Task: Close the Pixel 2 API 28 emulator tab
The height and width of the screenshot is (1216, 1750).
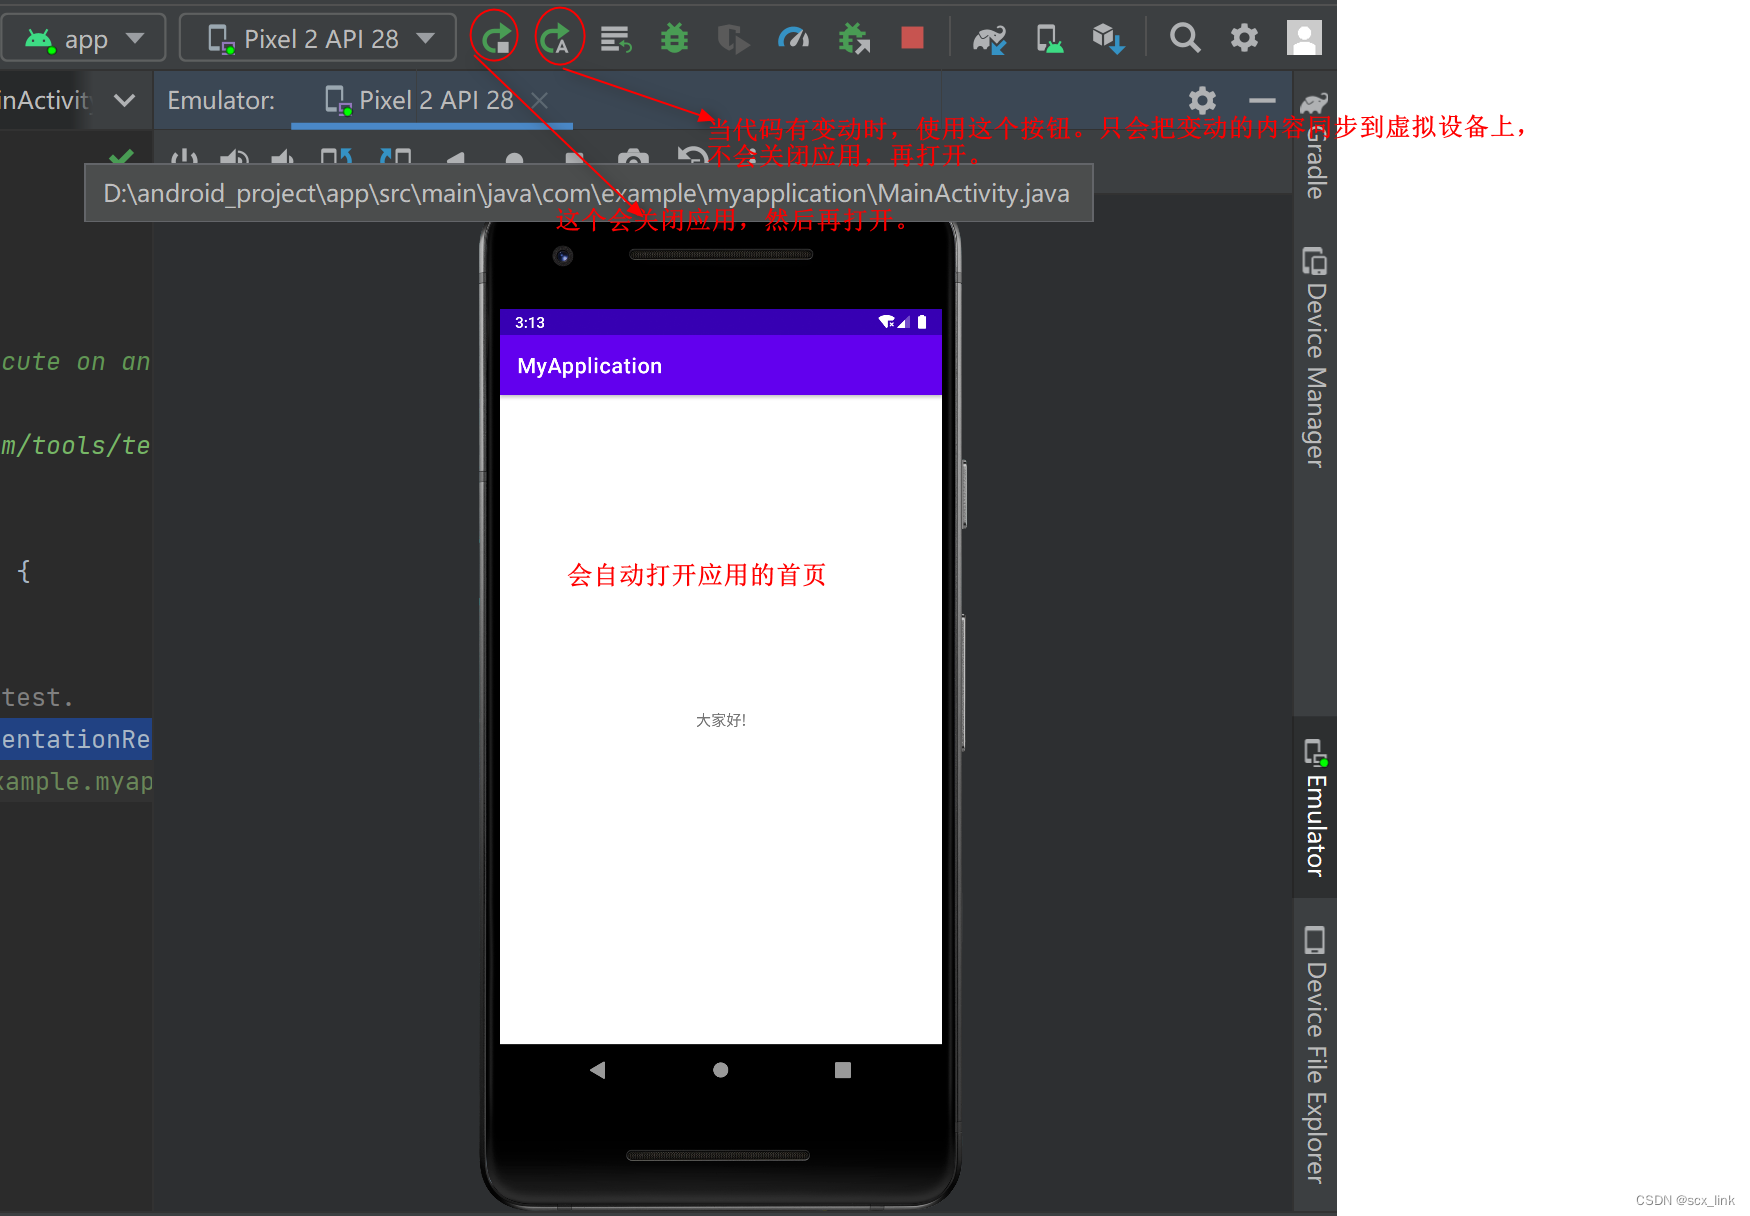Action: [x=540, y=100]
